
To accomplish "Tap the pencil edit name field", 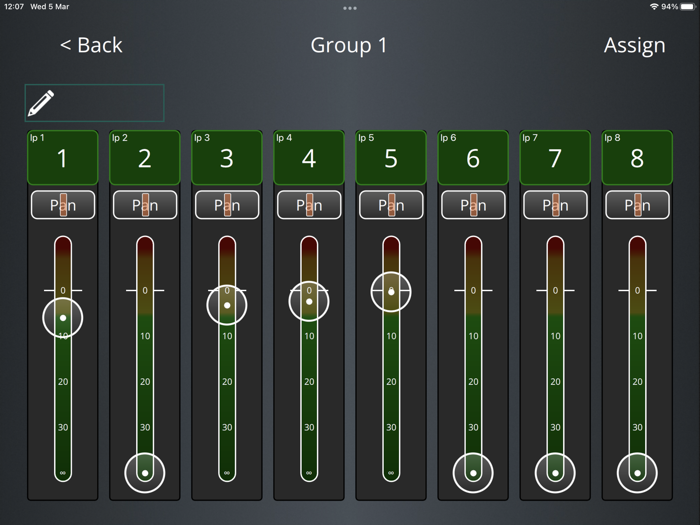I will 94,103.
